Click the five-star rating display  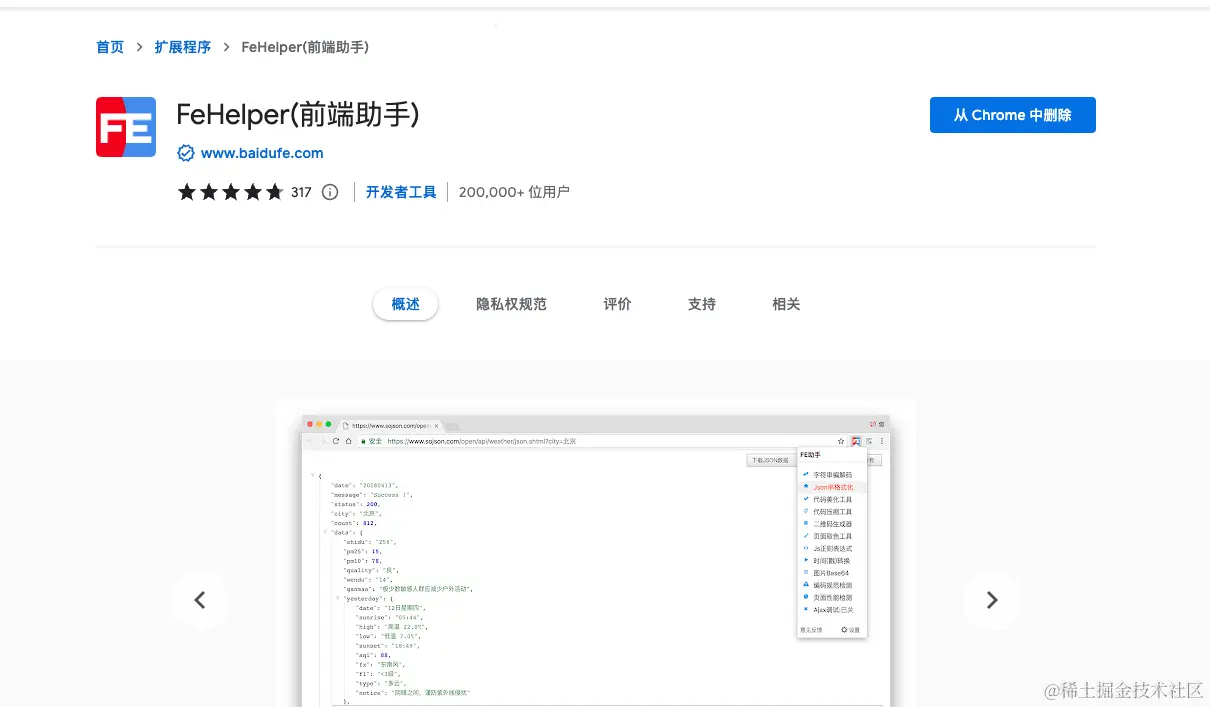pyautogui.click(x=230, y=192)
